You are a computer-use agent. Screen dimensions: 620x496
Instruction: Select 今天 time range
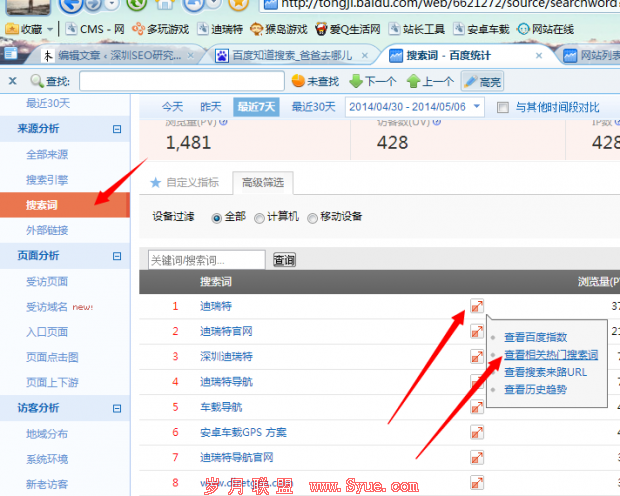(172, 107)
